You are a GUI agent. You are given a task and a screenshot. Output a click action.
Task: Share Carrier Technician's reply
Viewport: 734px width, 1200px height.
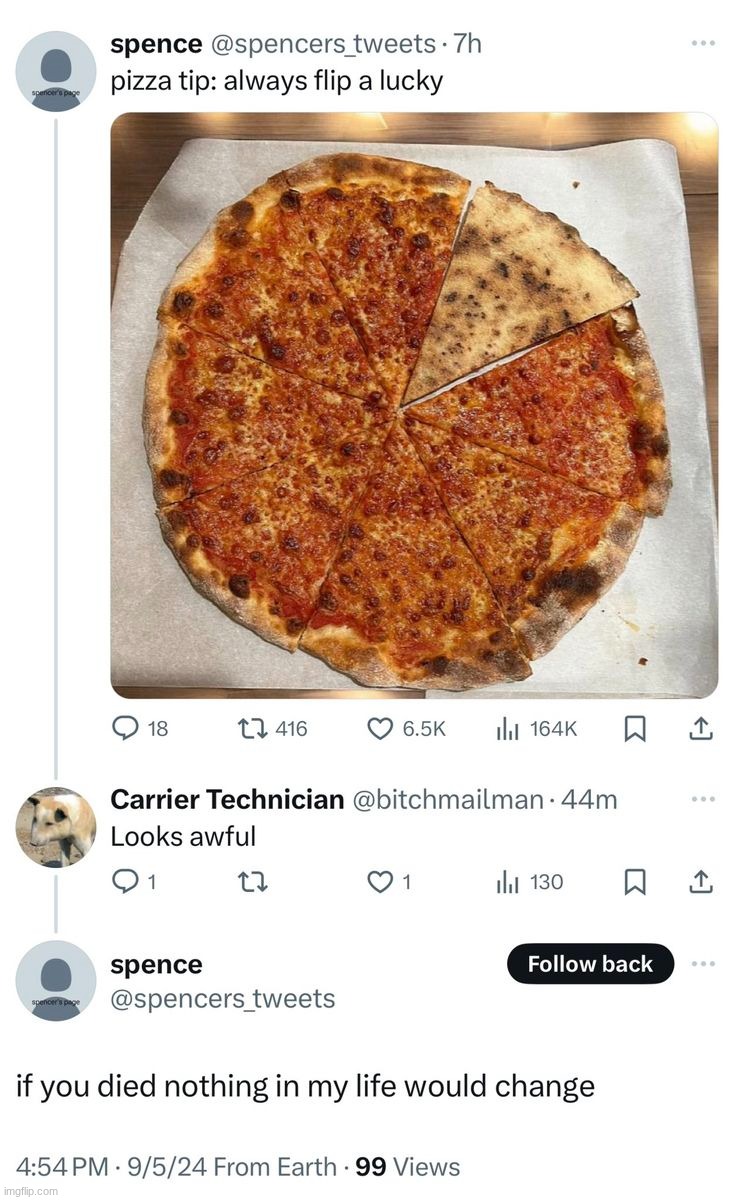(702, 882)
